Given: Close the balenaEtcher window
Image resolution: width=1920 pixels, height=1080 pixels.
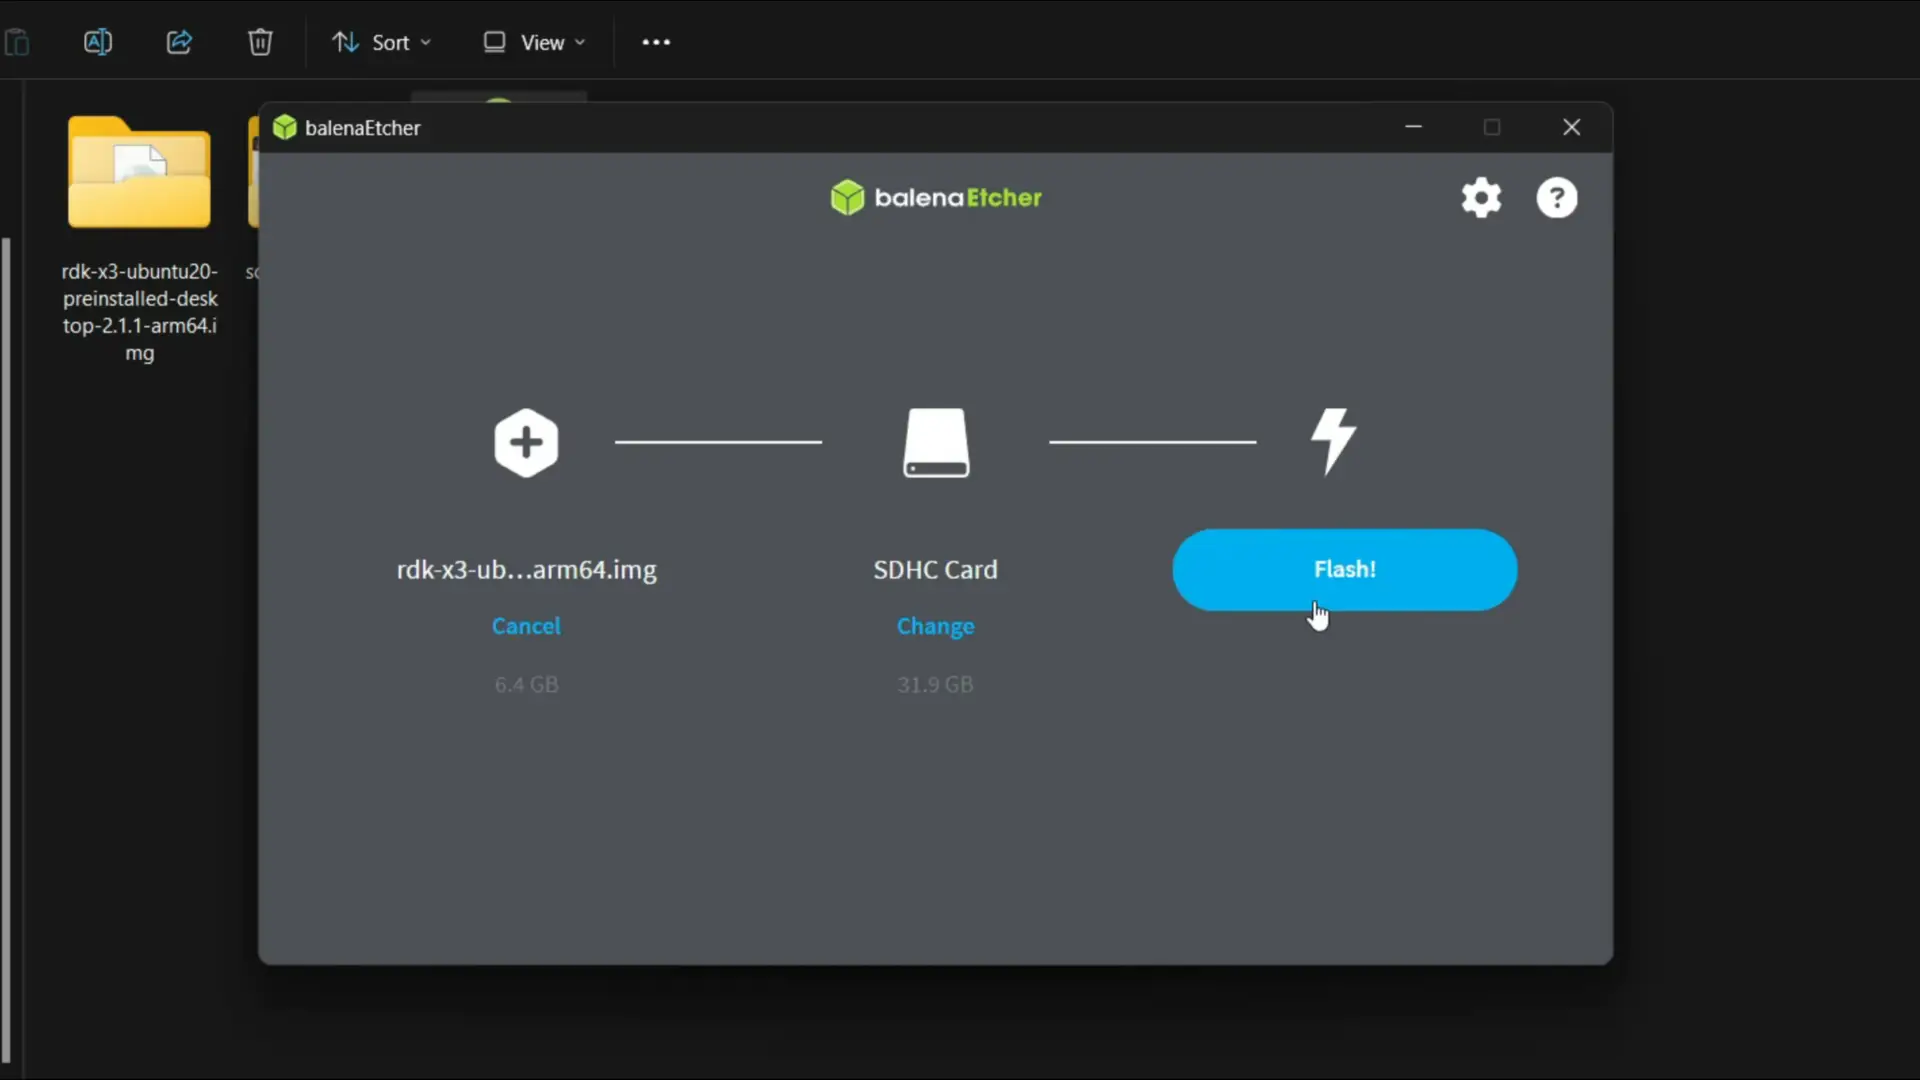Looking at the screenshot, I should tap(1571, 127).
